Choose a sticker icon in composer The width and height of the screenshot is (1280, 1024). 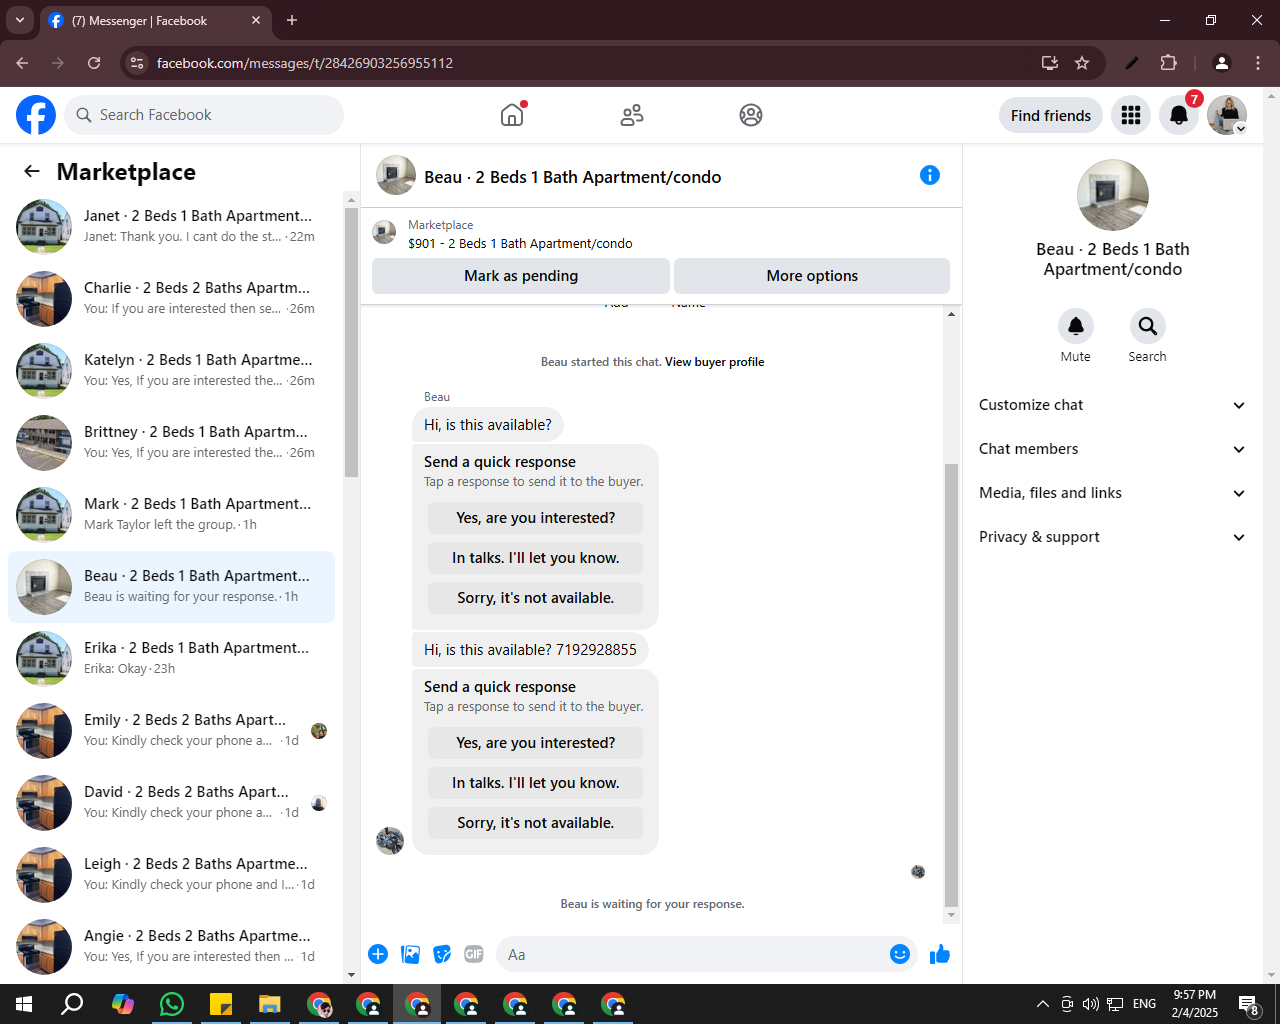pos(442,954)
